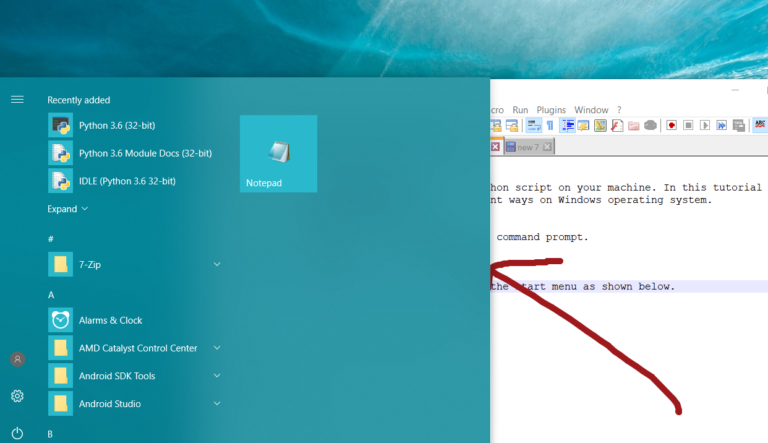
Task: Open the Plugins menu
Action: (x=551, y=110)
